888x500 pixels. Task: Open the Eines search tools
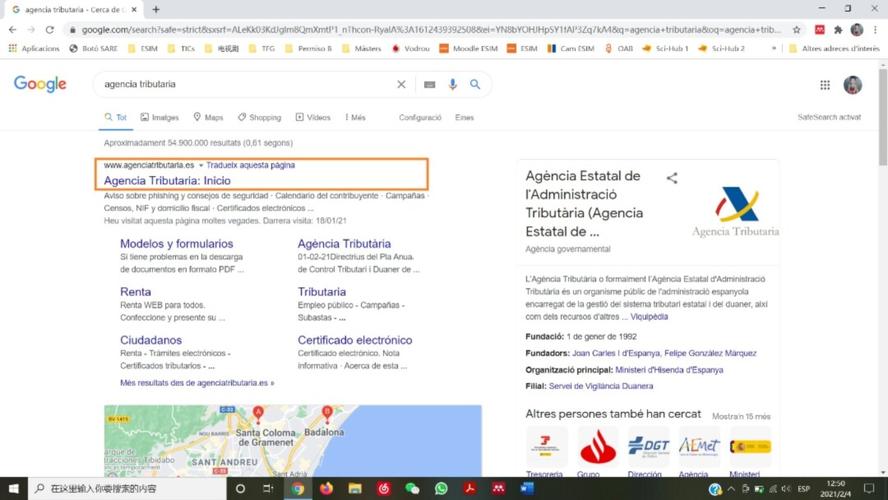click(x=464, y=117)
